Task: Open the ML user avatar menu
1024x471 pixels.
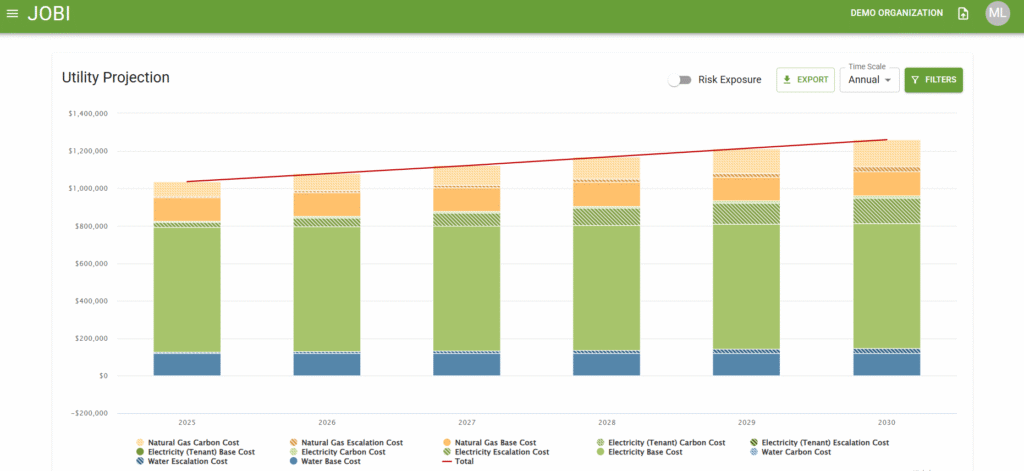Action: (997, 13)
